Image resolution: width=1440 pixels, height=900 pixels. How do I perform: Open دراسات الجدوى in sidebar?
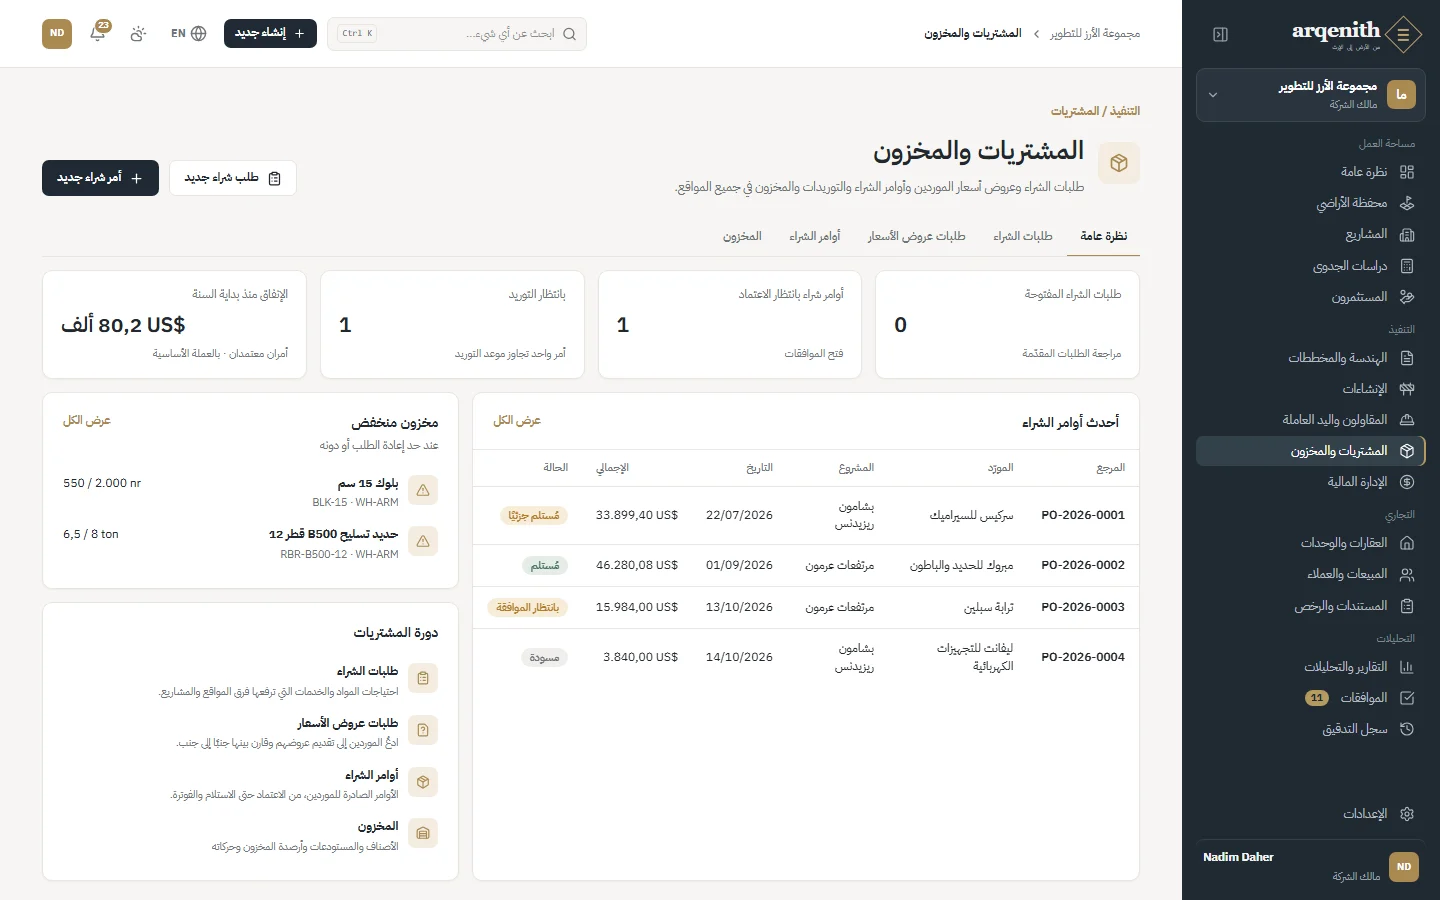(x=1311, y=266)
